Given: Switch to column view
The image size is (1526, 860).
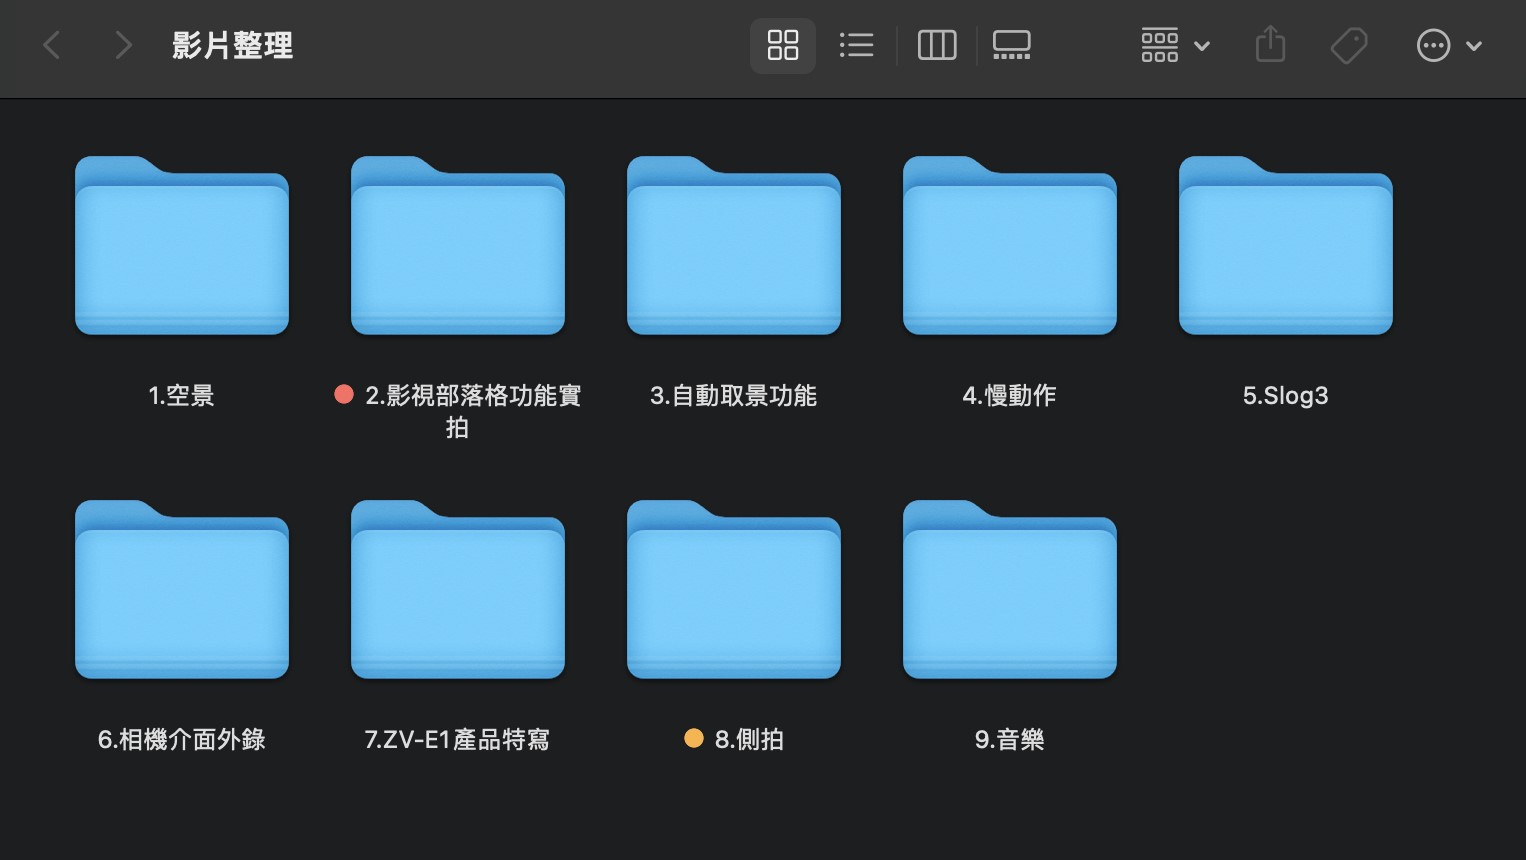Looking at the screenshot, I should [x=937, y=45].
